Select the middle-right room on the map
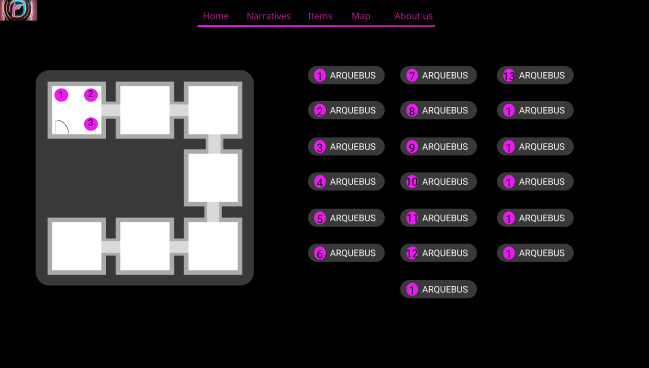 213,178
